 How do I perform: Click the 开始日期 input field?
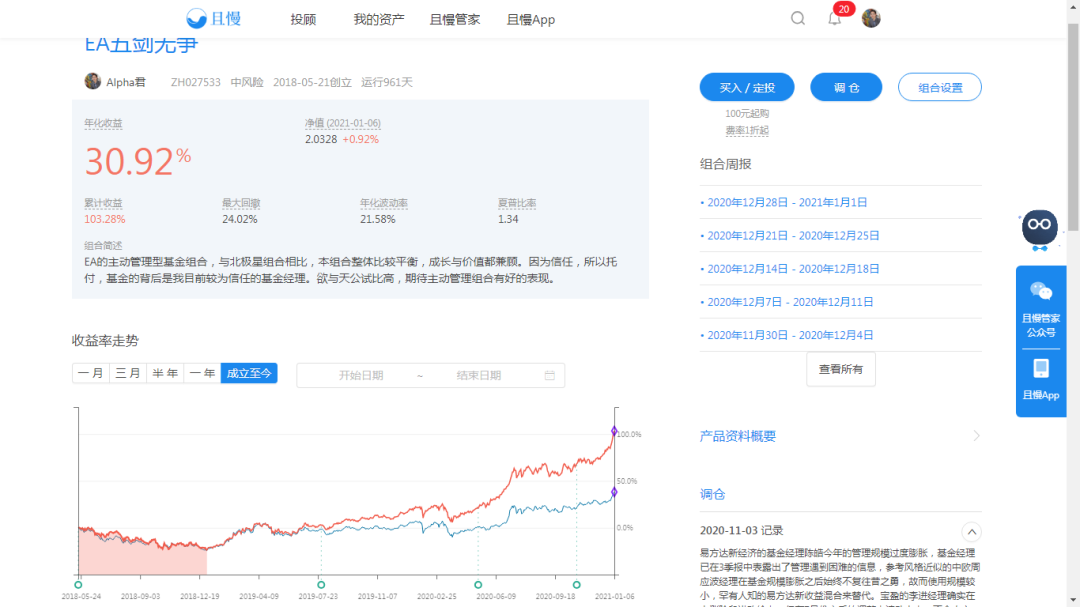[361, 375]
